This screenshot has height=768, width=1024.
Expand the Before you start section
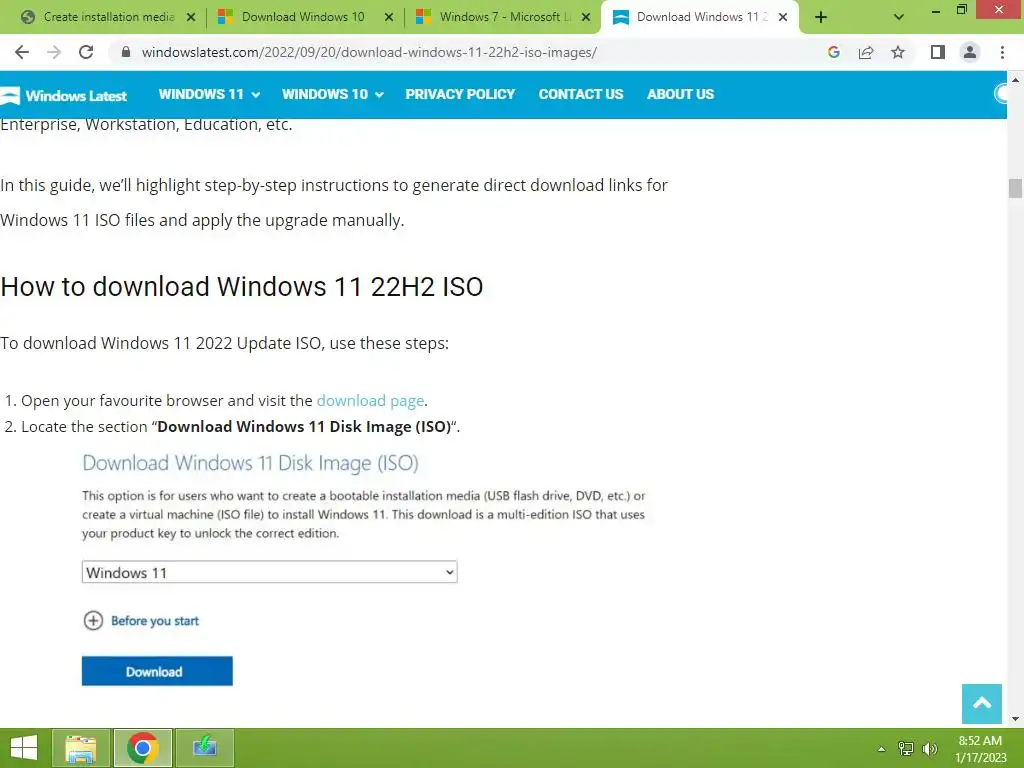click(x=141, y=620)
